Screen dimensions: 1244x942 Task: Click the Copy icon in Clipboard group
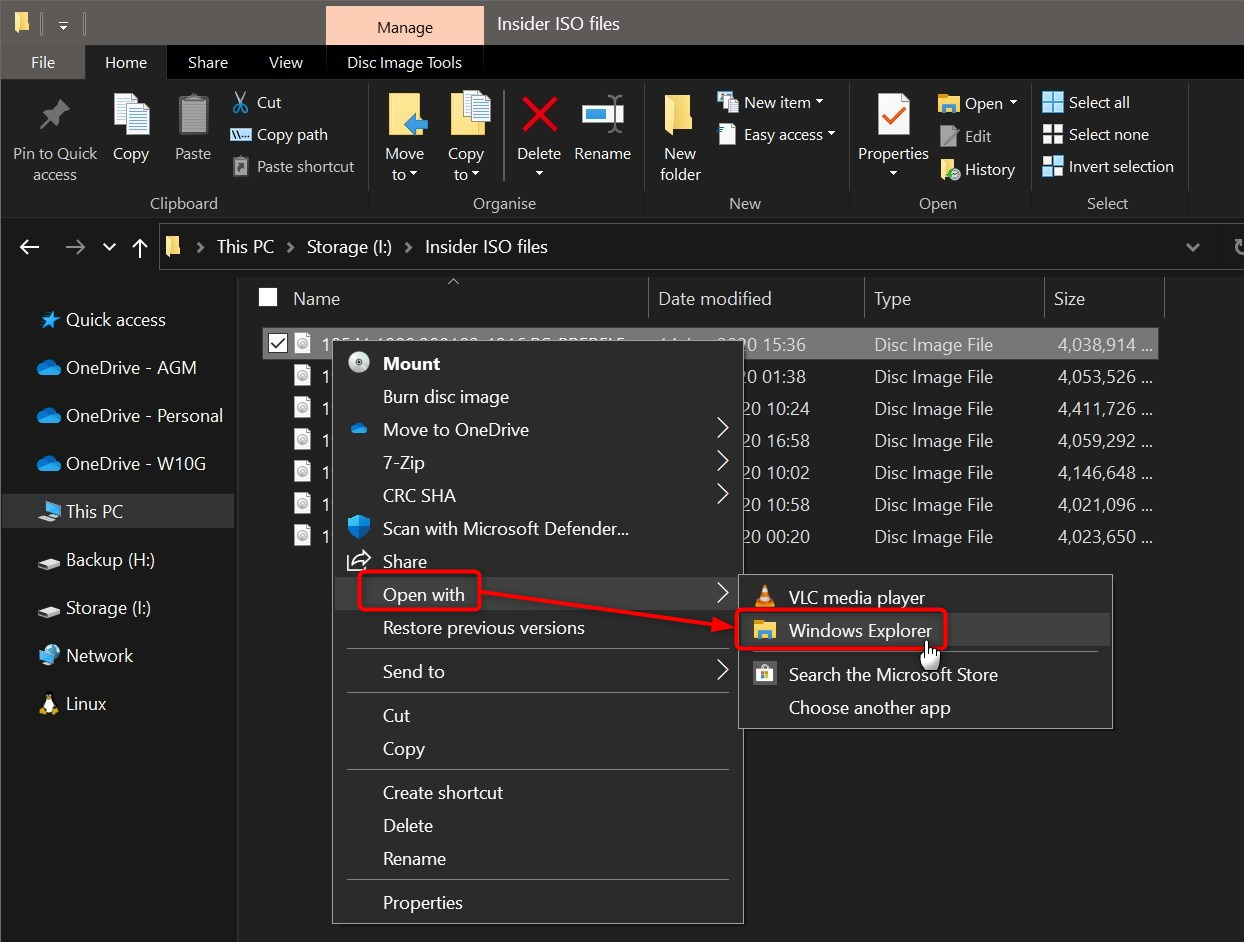coord(131,116)
